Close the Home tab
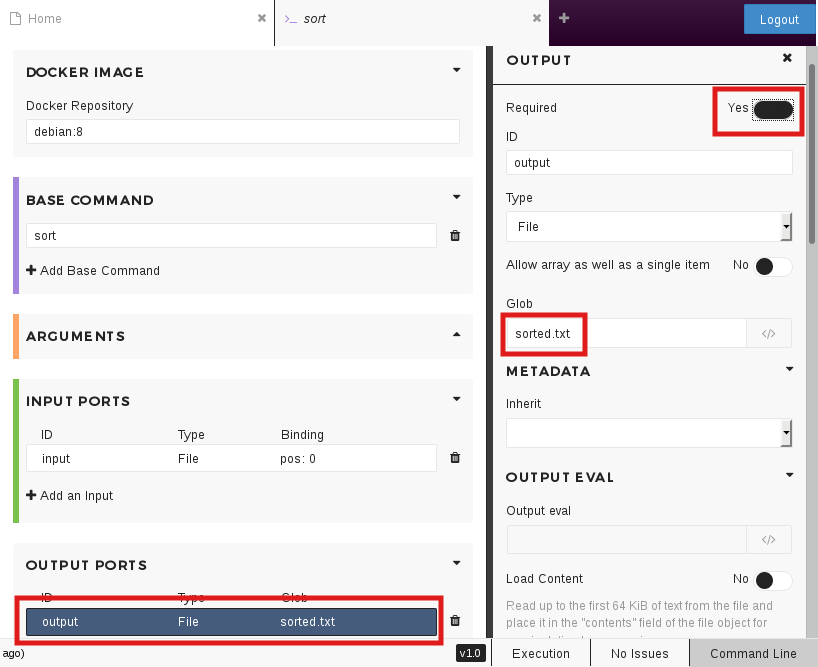This screenshot has height=667, width=818. [x=262, y=18]
